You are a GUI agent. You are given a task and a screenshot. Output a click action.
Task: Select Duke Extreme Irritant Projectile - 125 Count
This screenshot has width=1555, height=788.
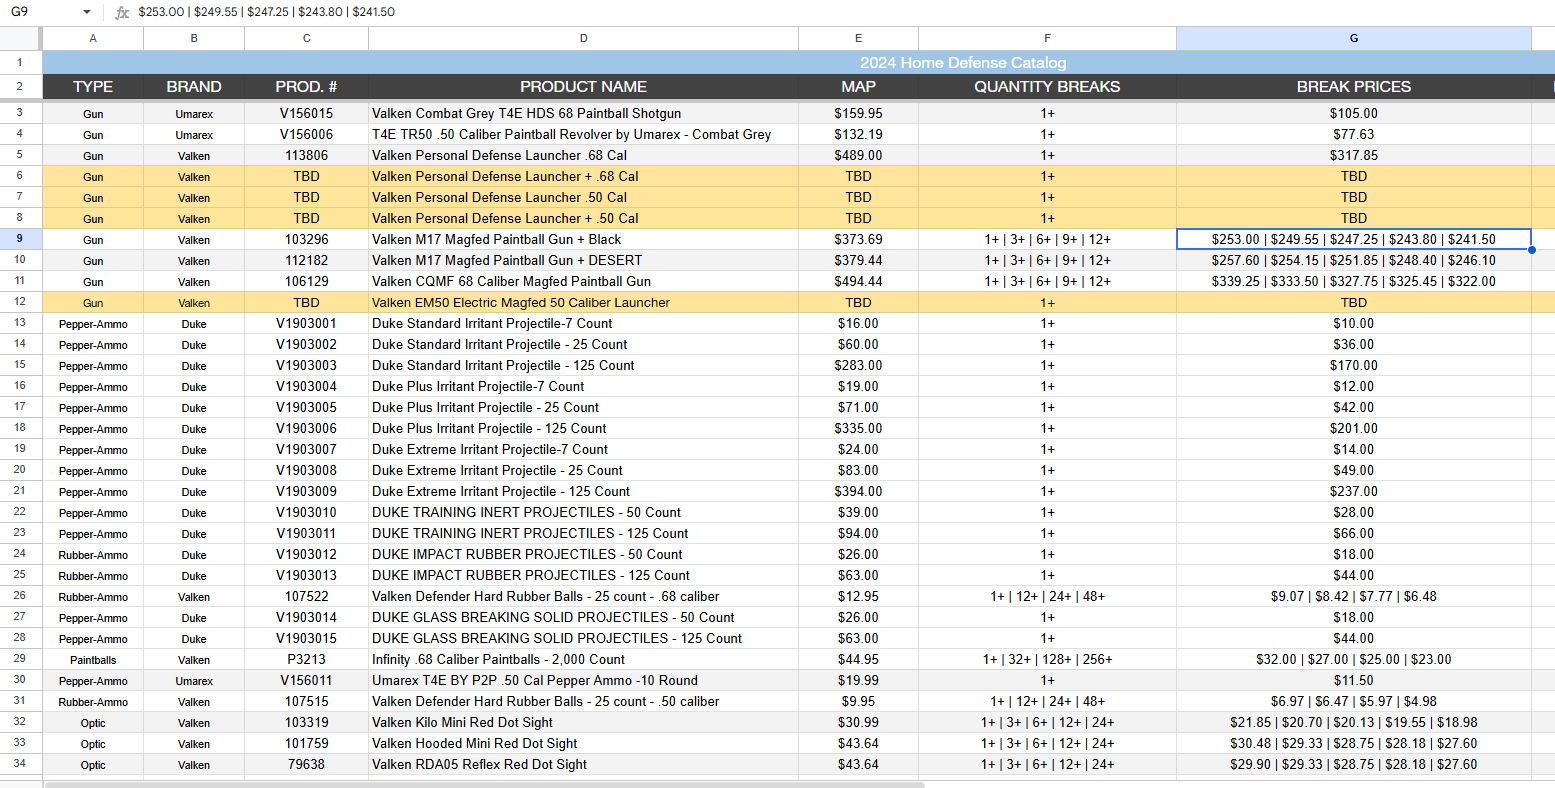[x=583, y=491]
